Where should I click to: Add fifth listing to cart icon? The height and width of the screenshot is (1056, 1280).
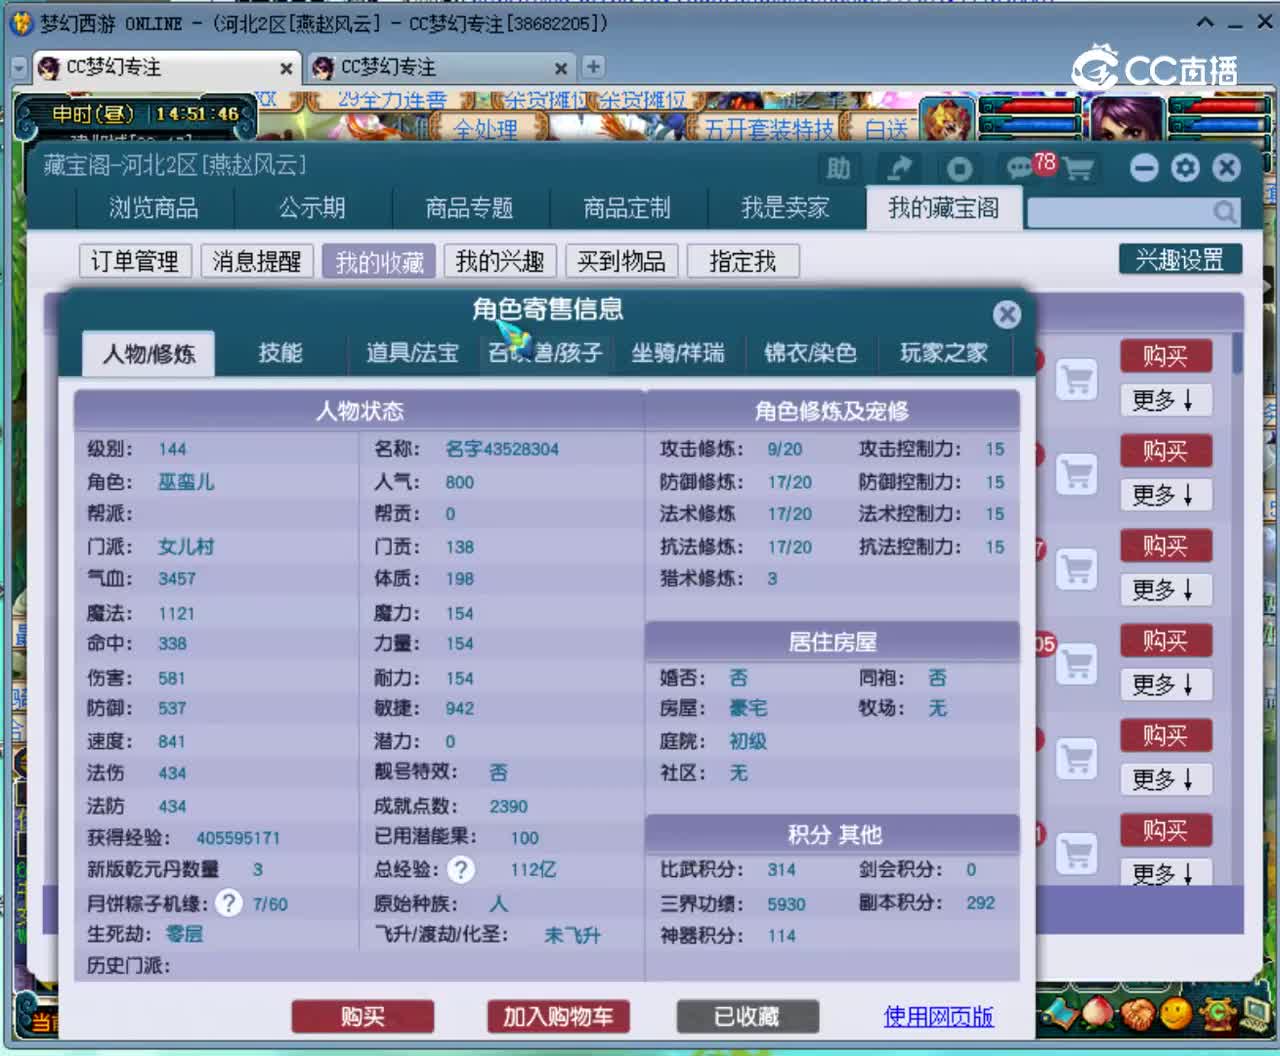pyautogui.click(x=1077, y=759)
